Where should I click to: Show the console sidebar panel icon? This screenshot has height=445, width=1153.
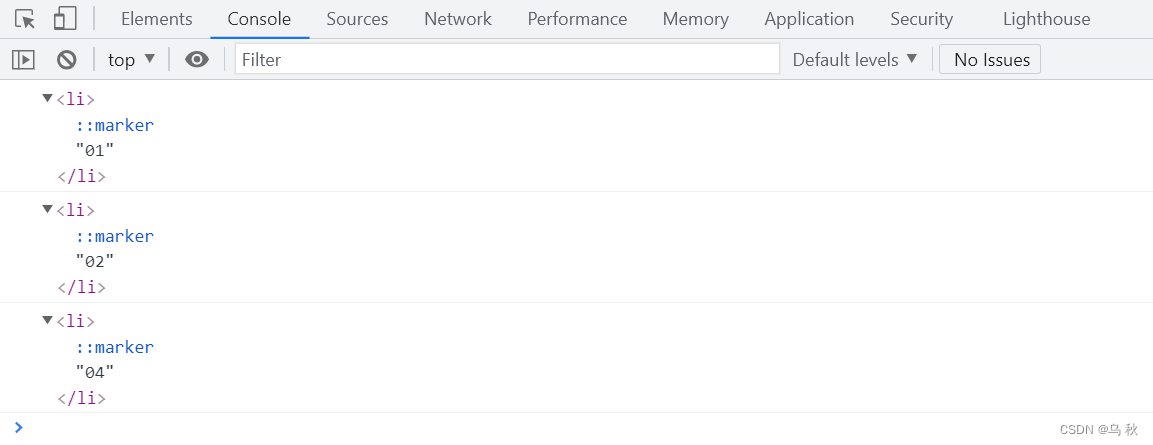click(x=24, y=60)
